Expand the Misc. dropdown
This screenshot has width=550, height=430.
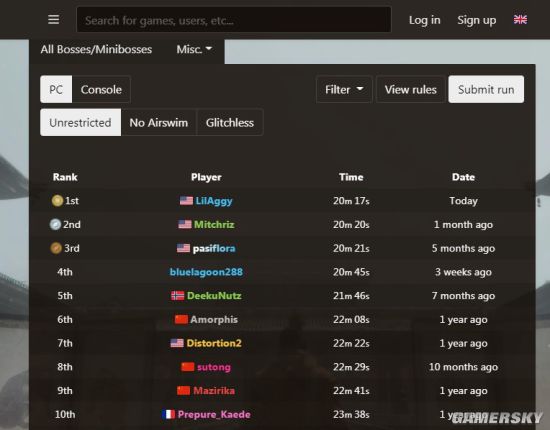[x=194, y=49]
